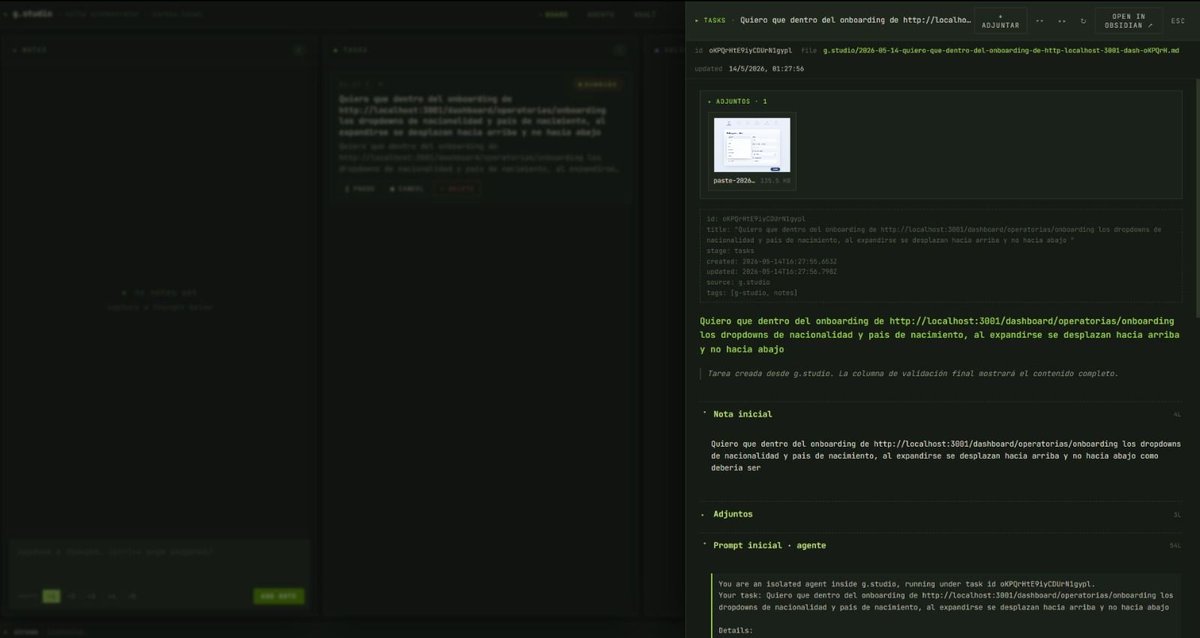Click the attachment size label under the thumbnail
The width and height of the screenshot is (1200, 638).
pos(775,182)
